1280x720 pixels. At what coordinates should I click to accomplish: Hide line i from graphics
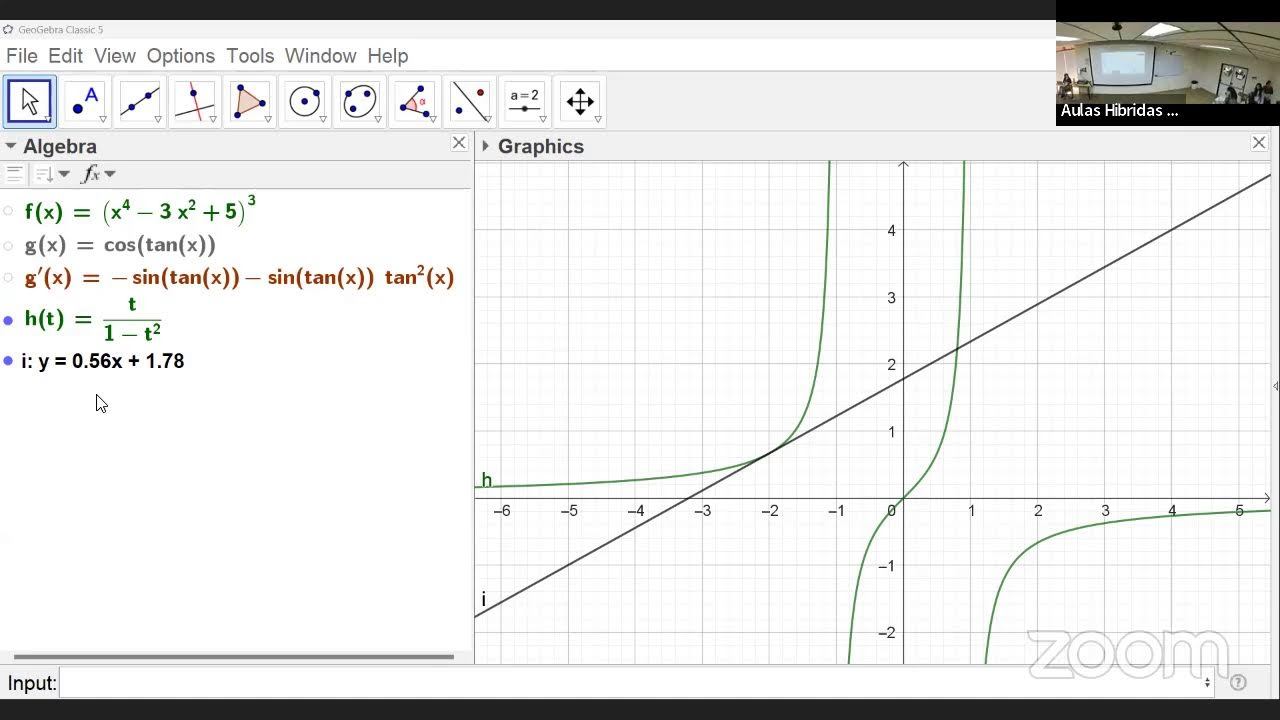pos(8,361)
